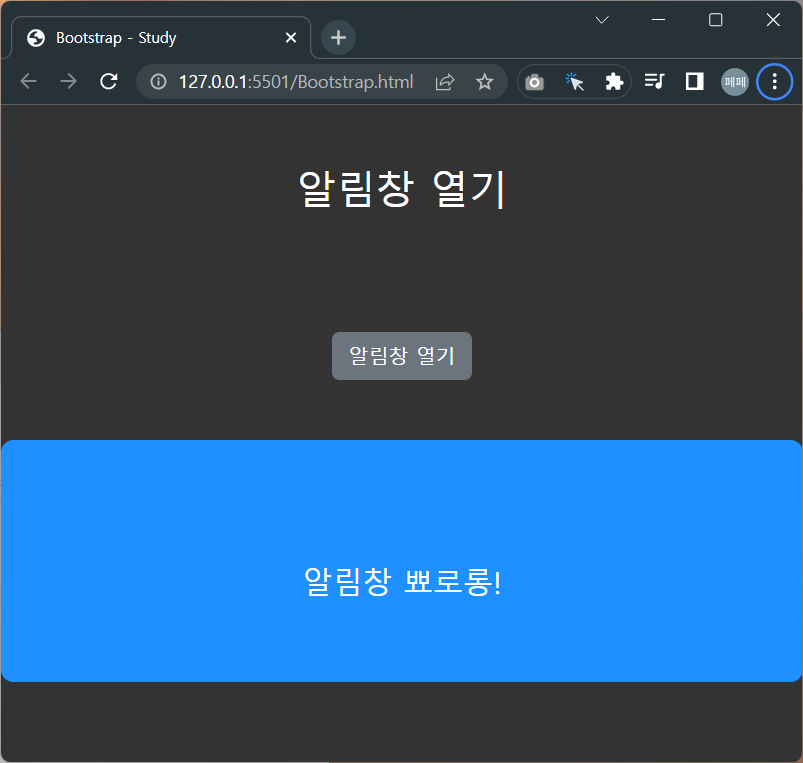Open the three-dot Chrome menu
This screenshot has width=803, height=763.
(774, 81)
